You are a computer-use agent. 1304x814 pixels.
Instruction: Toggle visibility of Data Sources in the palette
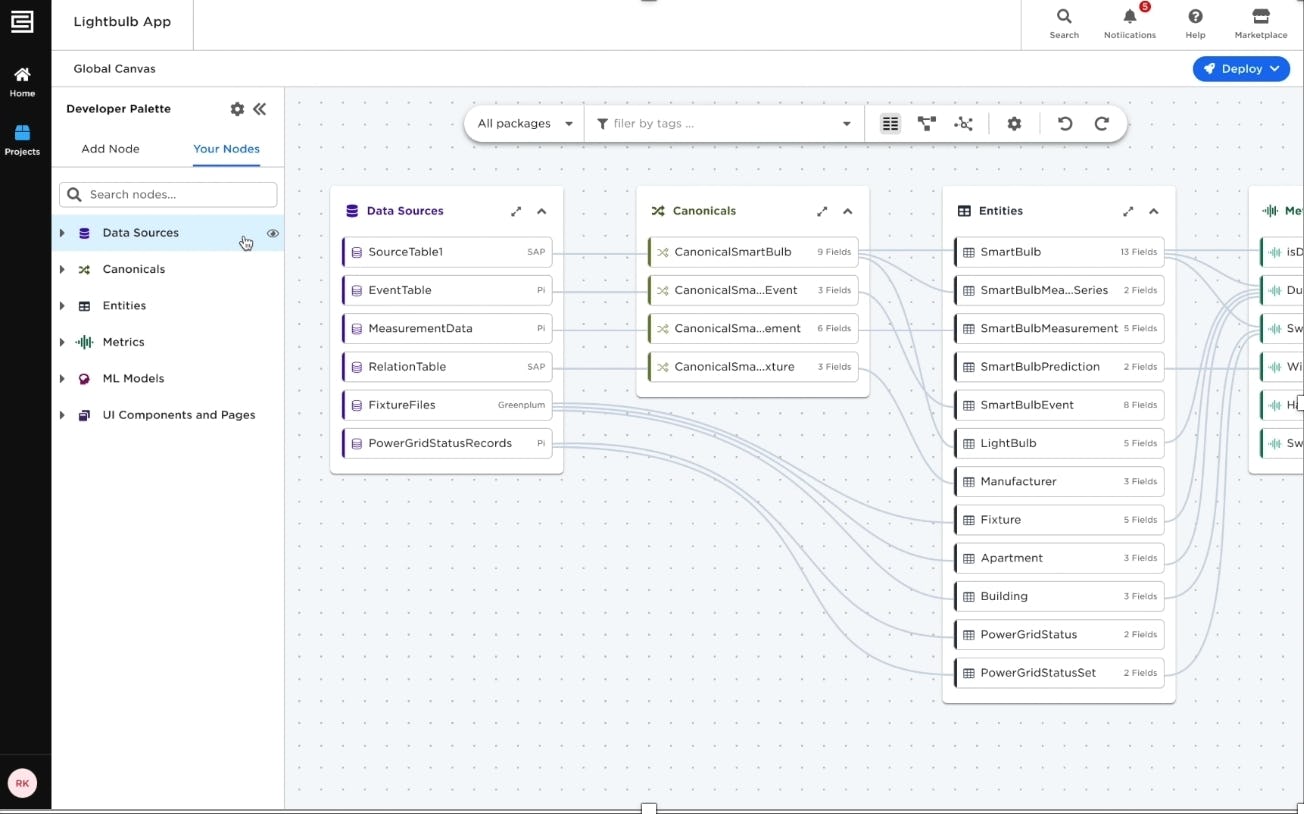point(273,233)
